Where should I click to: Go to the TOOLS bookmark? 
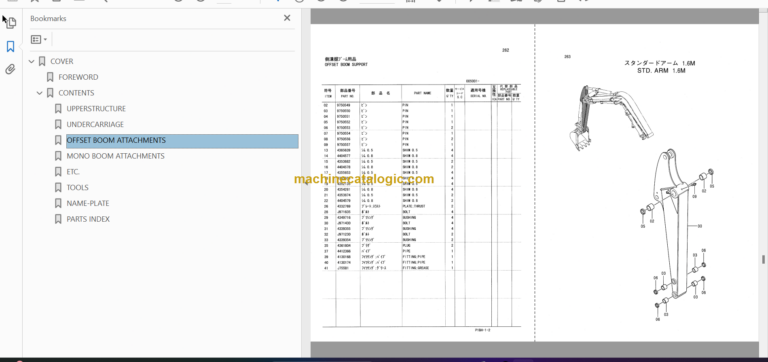[77, 187]
